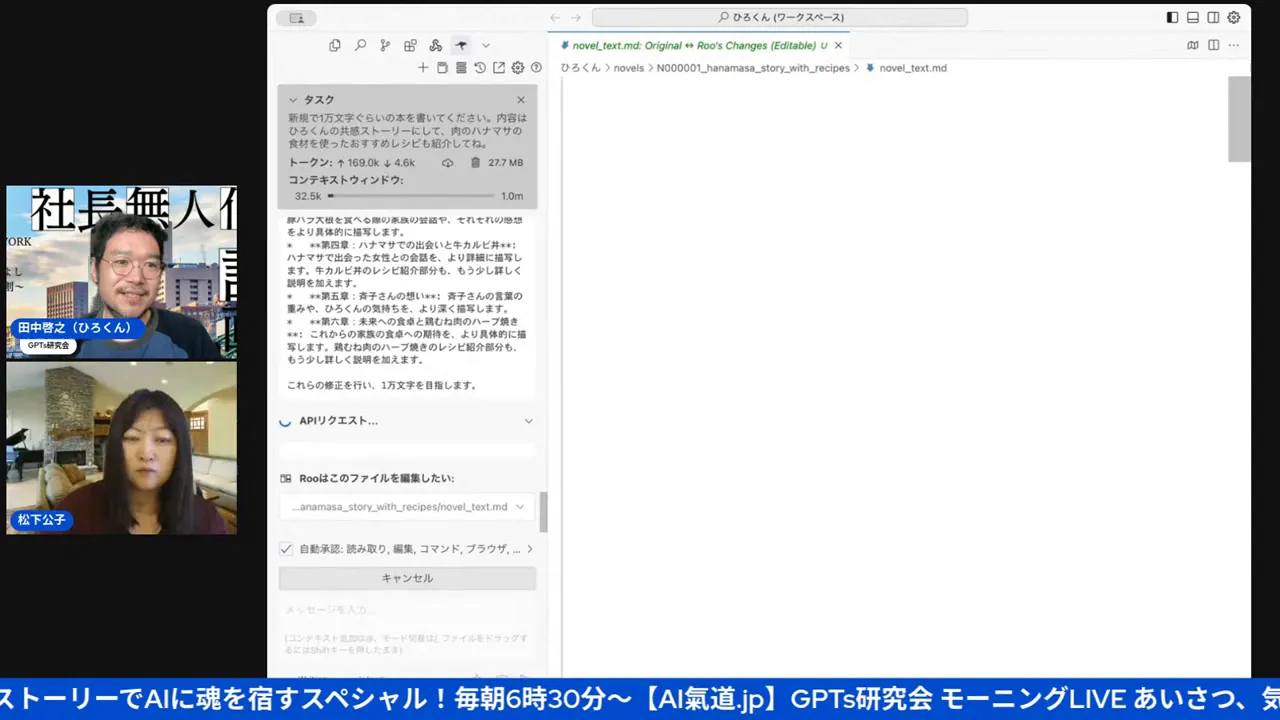The width and height of the screenshot is (1280, 720).
Task: Open Roo Code help question mark
Action: coord(537,67)
